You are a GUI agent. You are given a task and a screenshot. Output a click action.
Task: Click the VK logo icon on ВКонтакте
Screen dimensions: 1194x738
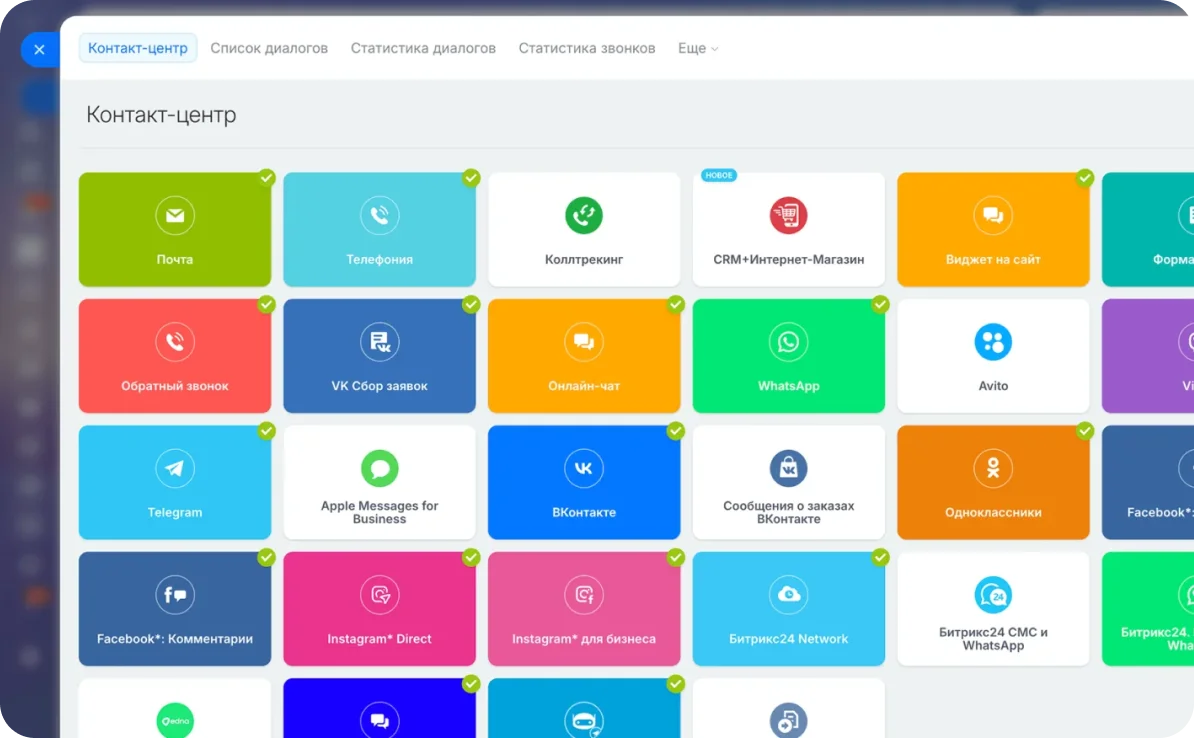pyautogui.click(x=584, y=468)
